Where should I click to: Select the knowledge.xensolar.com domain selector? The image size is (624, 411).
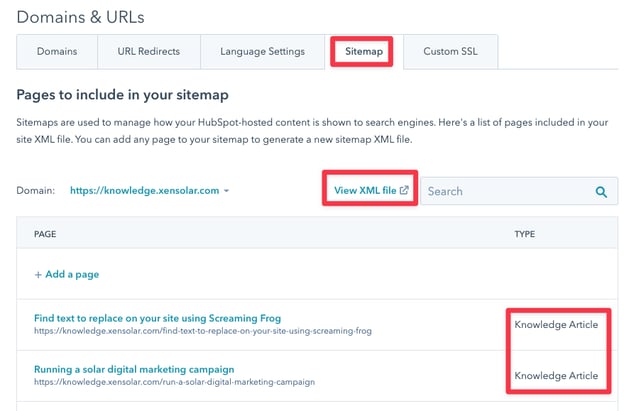click(144, 190)
